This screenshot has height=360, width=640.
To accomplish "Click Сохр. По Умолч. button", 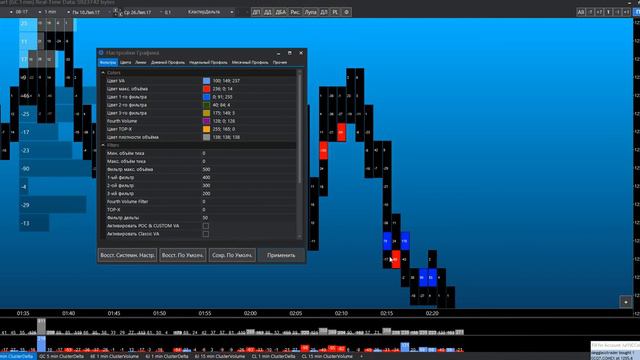I will 232,255.
